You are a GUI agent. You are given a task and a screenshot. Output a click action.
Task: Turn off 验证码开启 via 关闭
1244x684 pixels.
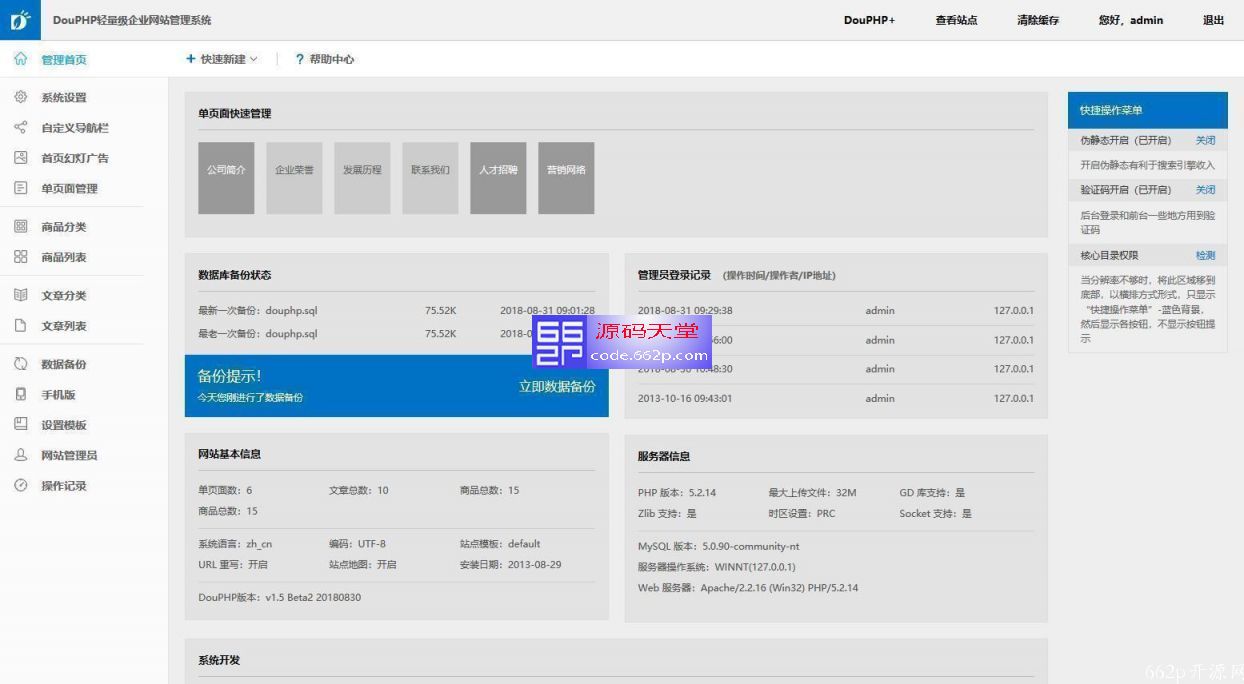[1205, 190]
